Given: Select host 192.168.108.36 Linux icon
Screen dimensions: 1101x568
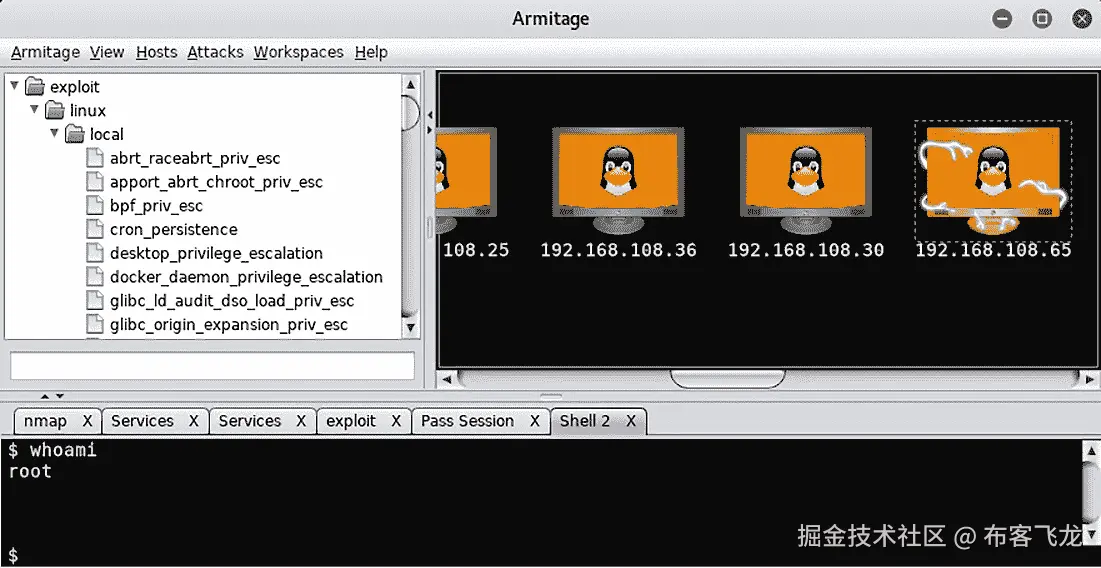Looking at the screenshot, I should [618, 180].
